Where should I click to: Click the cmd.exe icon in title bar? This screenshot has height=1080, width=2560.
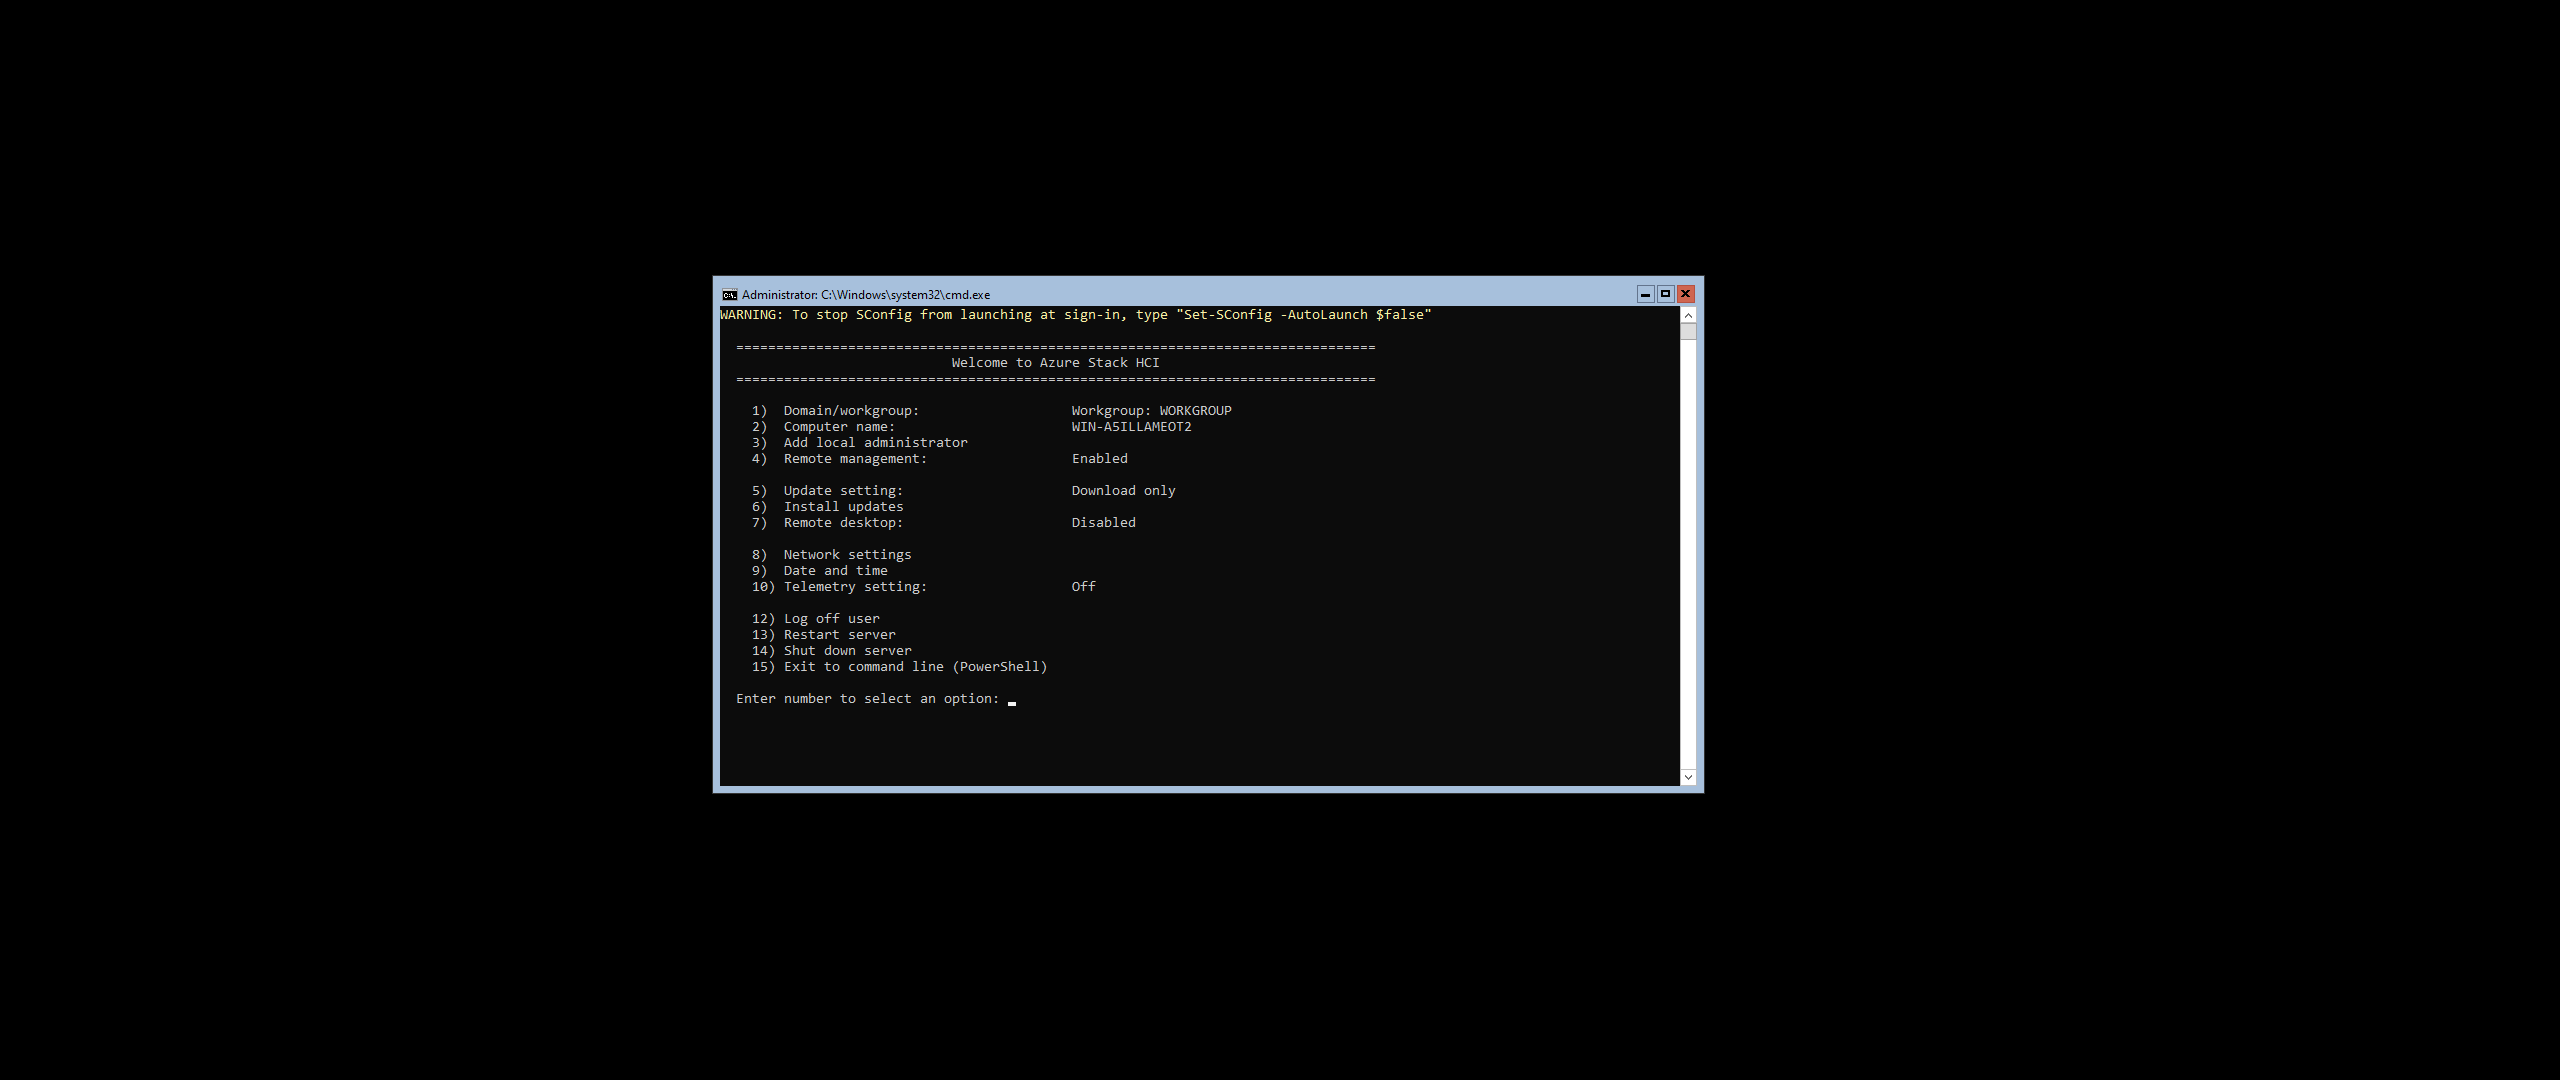click(x=730, y=295)
